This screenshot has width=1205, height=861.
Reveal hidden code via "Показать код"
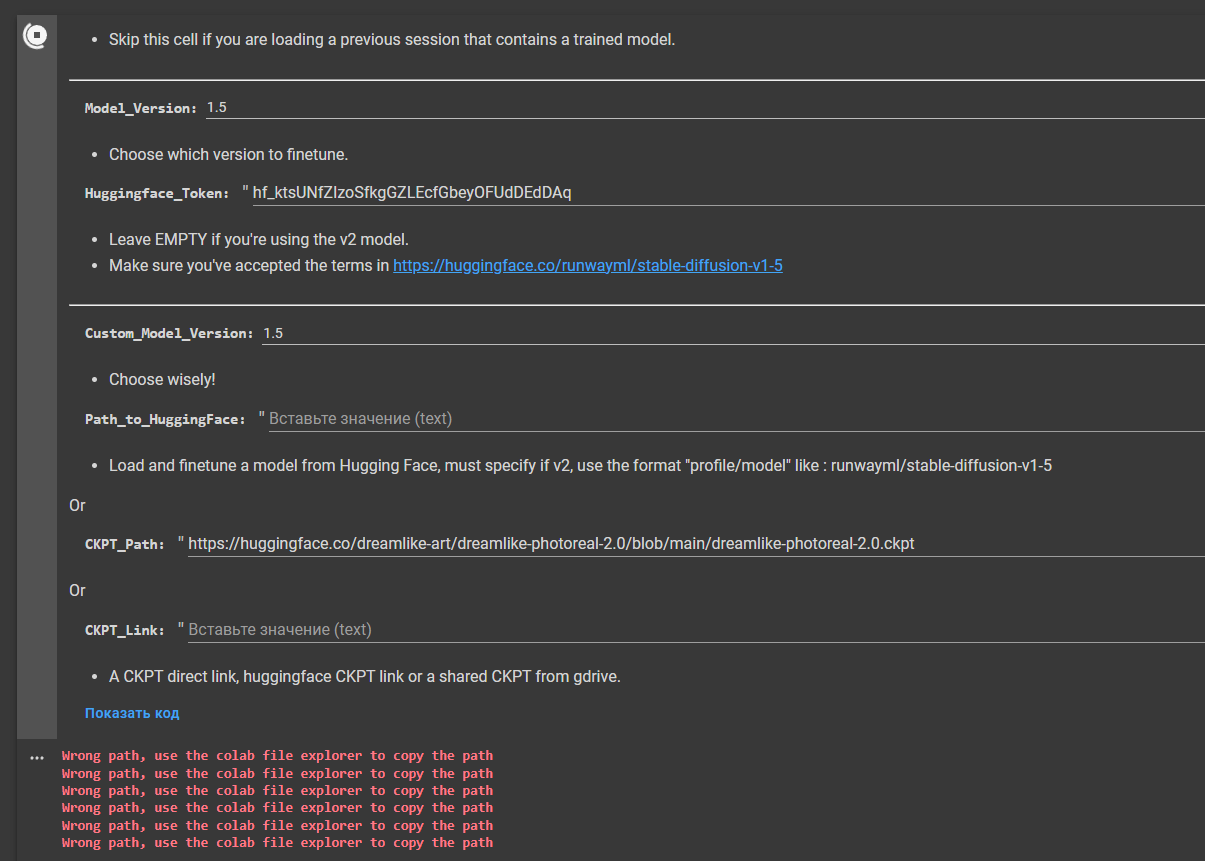pyautogui.click(x=131, y=712)
